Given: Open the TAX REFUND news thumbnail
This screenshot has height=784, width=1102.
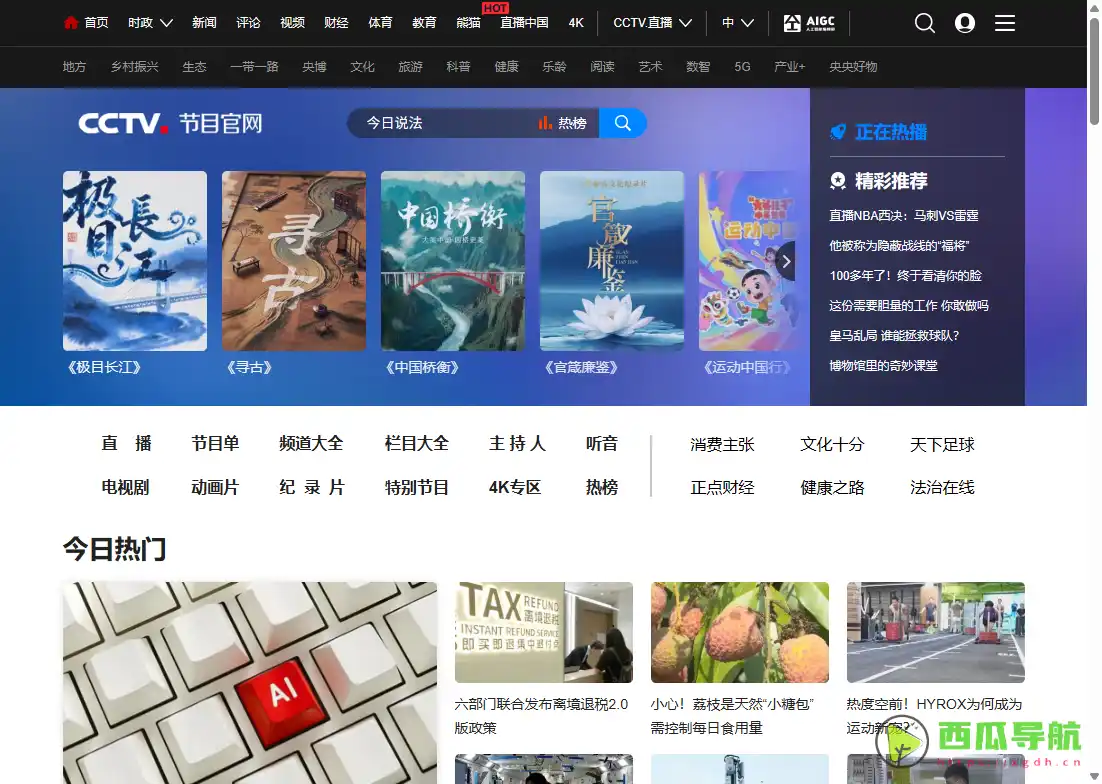Looking at the screenshot, I should coord(543,632).
